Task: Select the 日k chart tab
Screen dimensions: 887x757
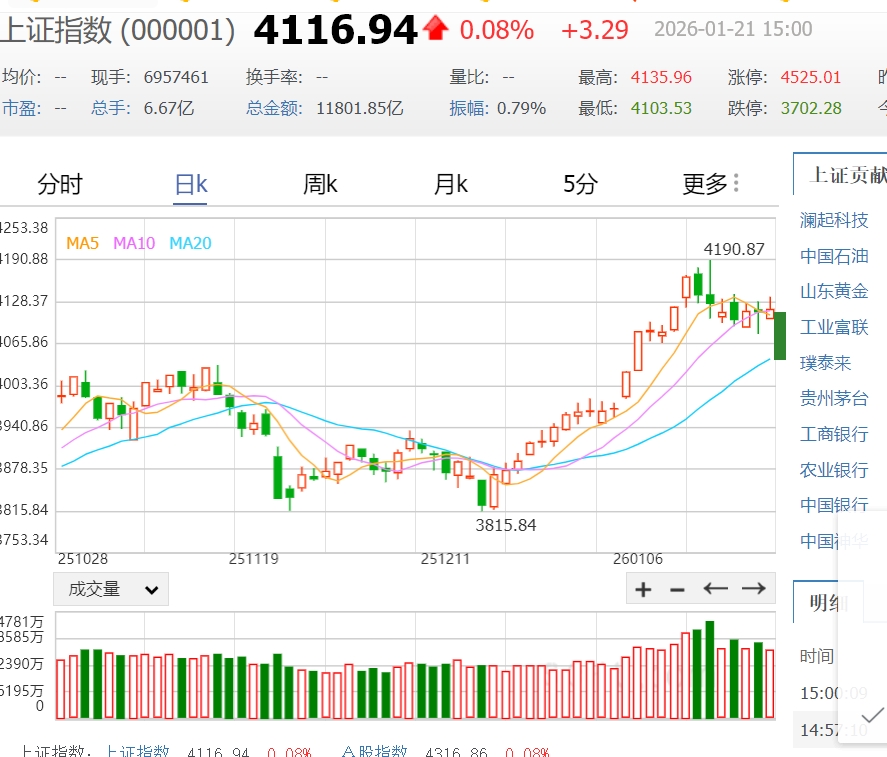Action: coord(190,184)
